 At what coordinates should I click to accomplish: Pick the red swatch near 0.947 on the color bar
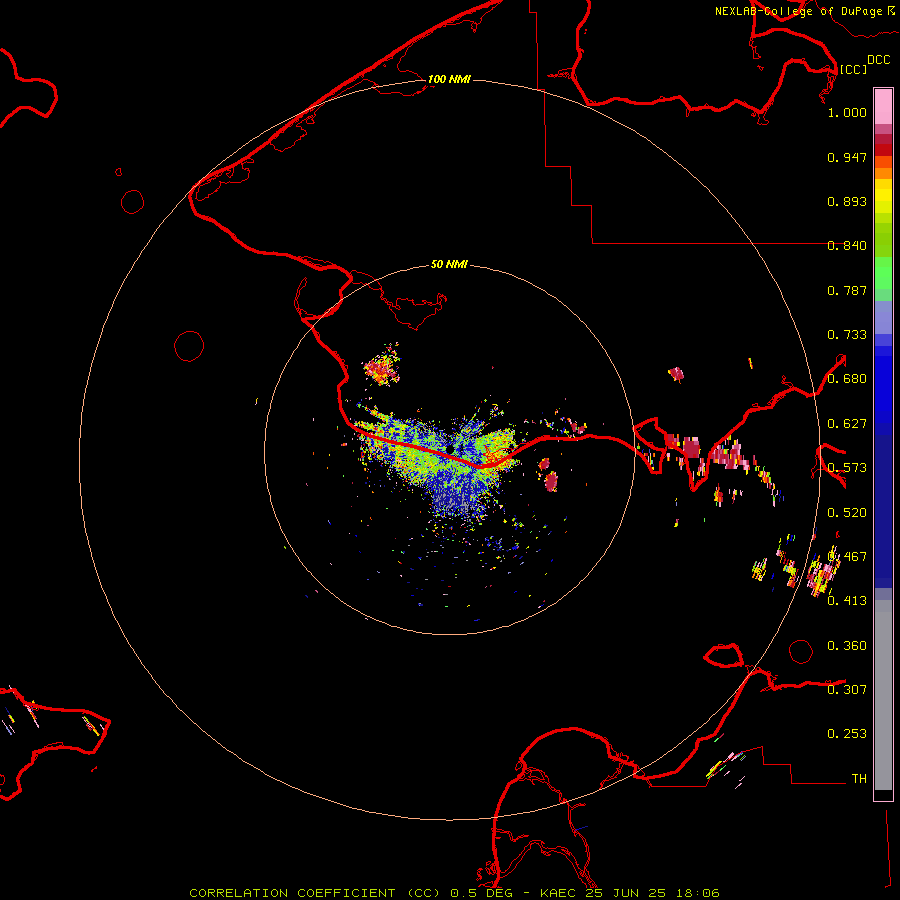(883, 150)
